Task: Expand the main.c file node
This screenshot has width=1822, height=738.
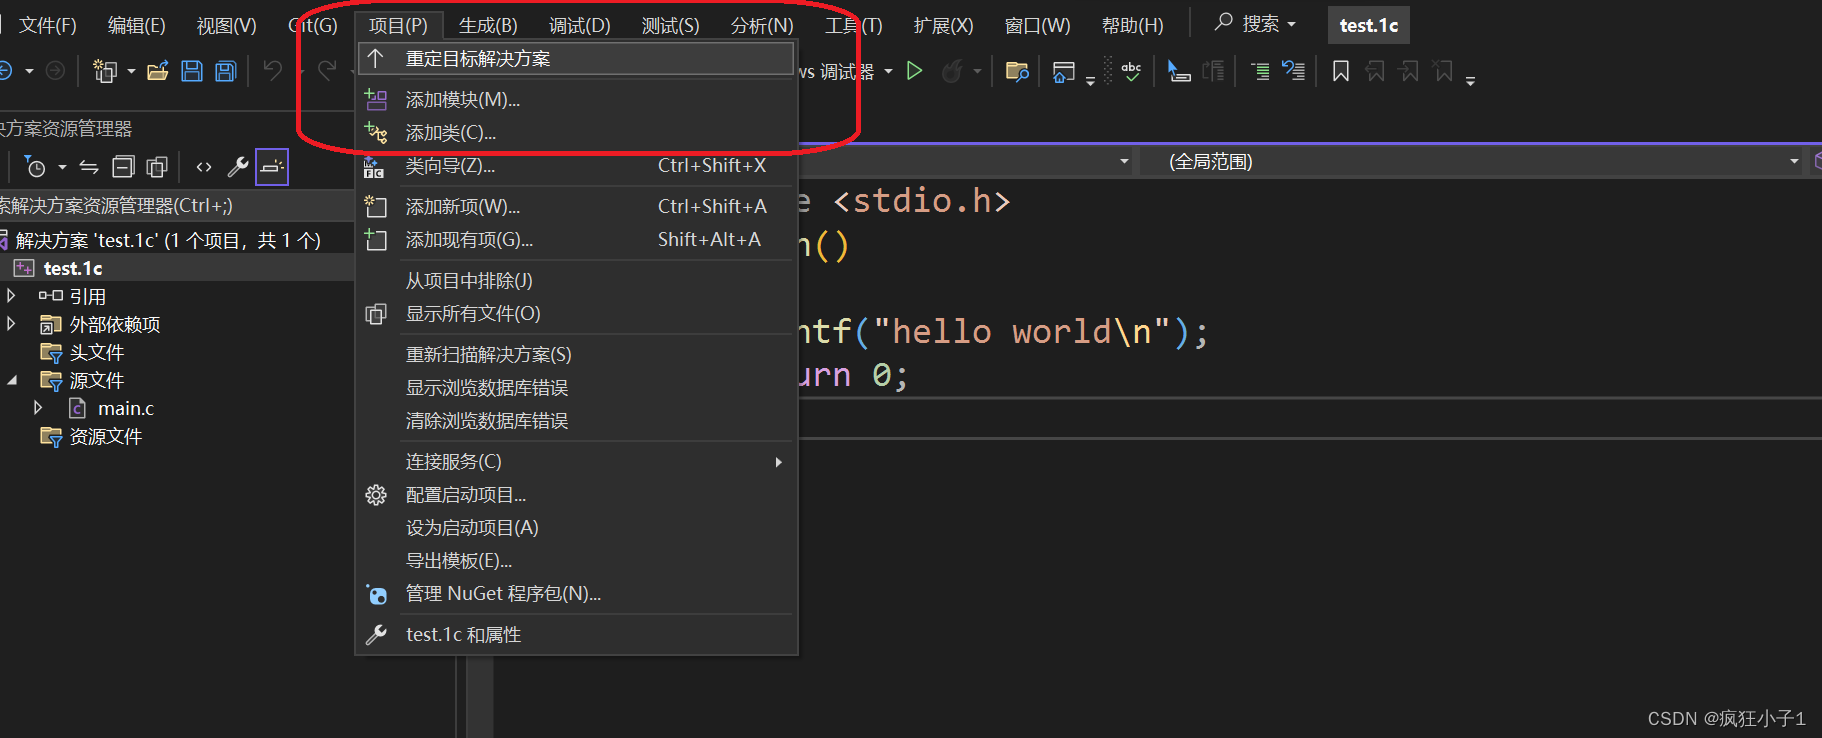Action: [x=38, y=408]
